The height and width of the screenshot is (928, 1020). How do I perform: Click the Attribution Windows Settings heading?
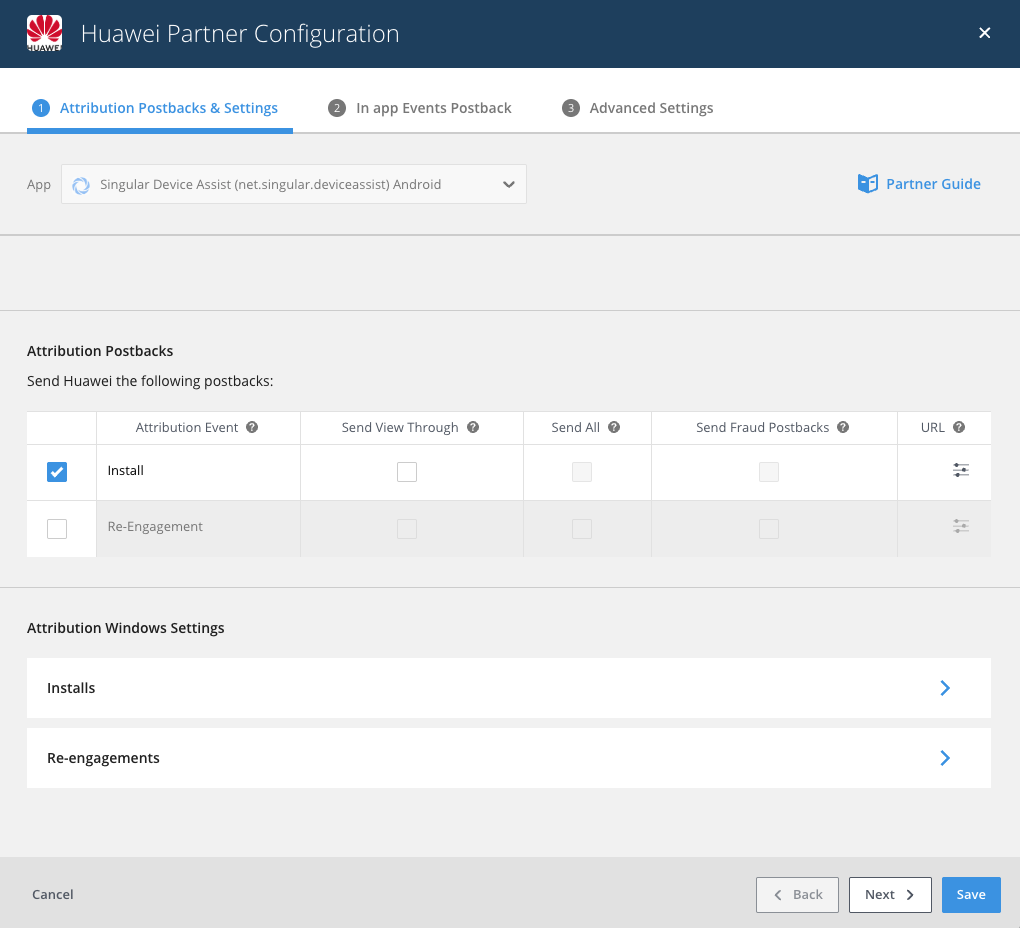pos(126,628)
